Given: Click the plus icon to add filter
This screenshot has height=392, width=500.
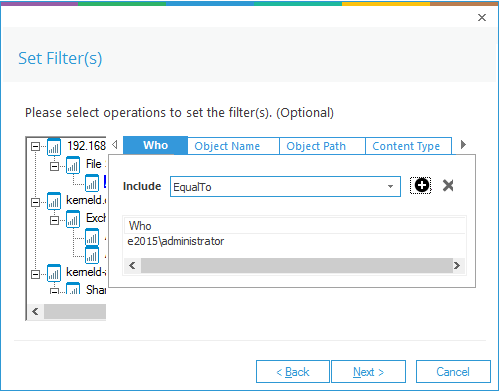Looking at the screenshot, I should (x=421, y=185).
